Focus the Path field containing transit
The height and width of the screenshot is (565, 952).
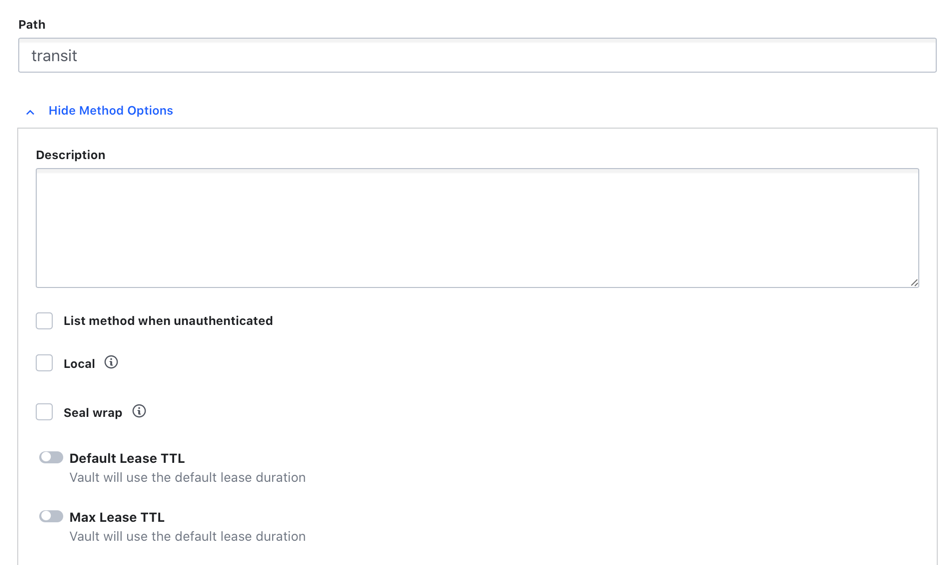(477, 56)
